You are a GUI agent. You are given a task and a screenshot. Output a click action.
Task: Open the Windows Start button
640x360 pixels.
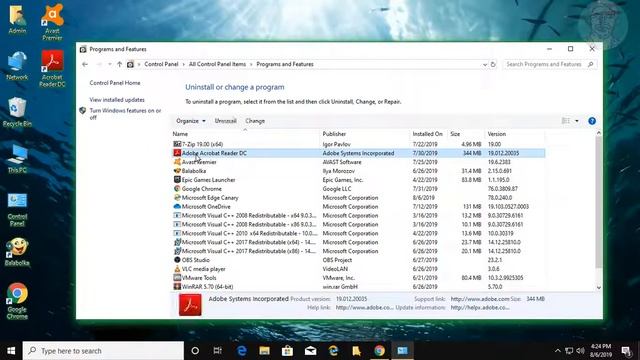(x=11, y=351)
